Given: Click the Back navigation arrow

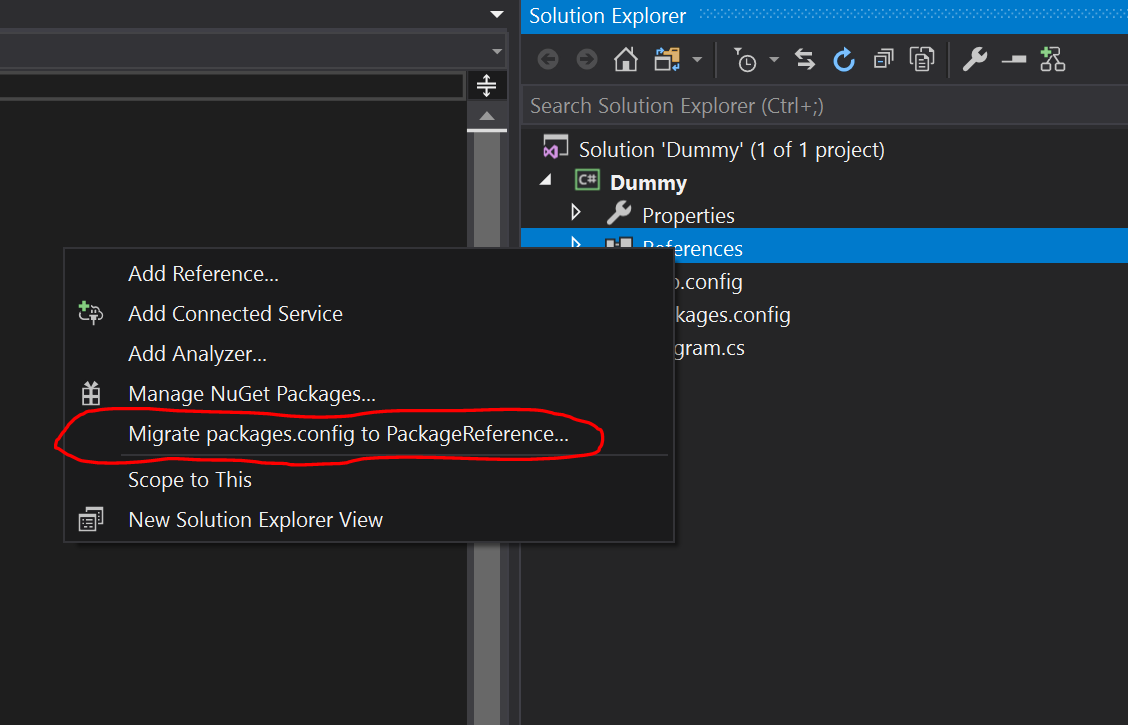Looking at the screenshot, I should click(547, 59).
